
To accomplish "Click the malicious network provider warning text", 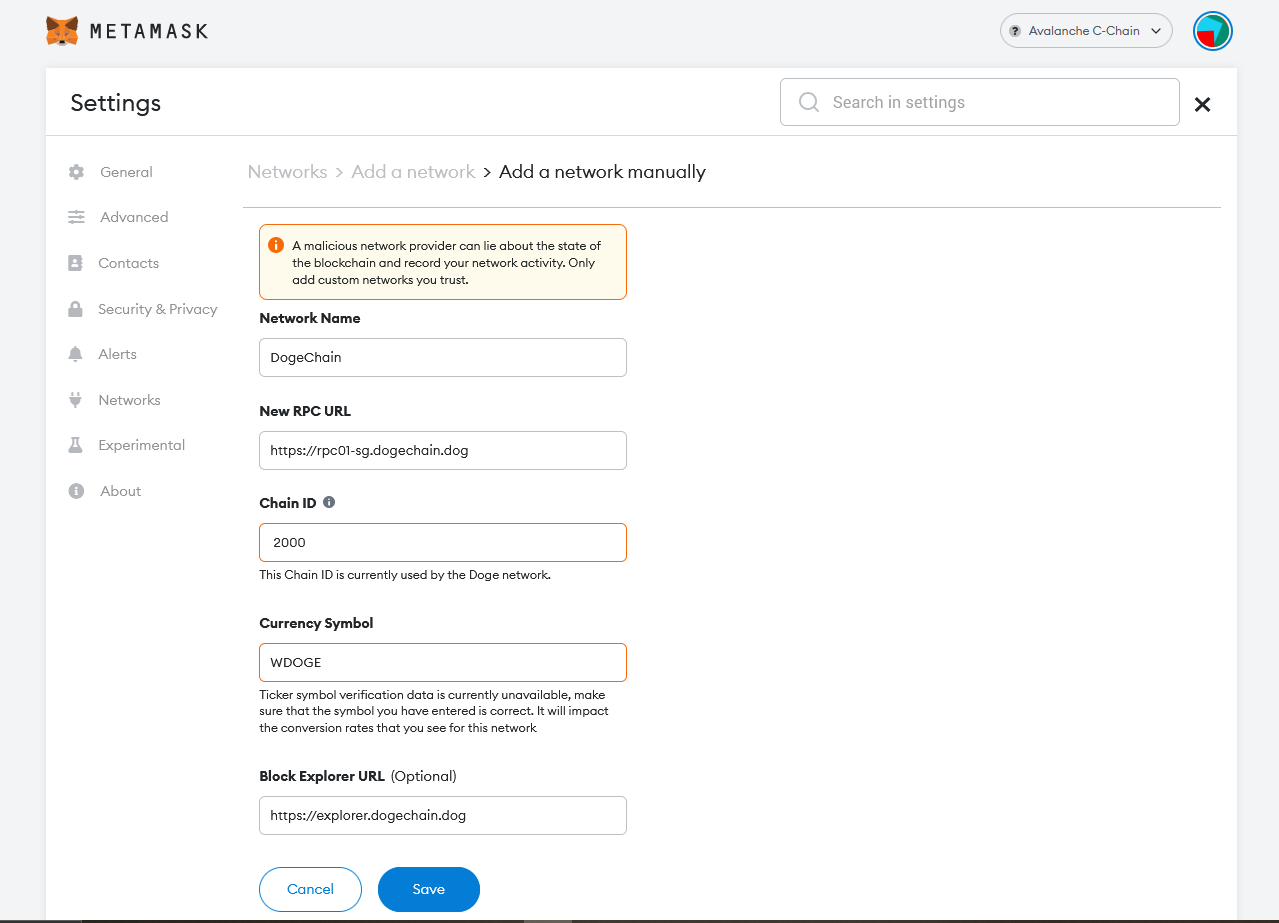I will (x=446, y=262).
